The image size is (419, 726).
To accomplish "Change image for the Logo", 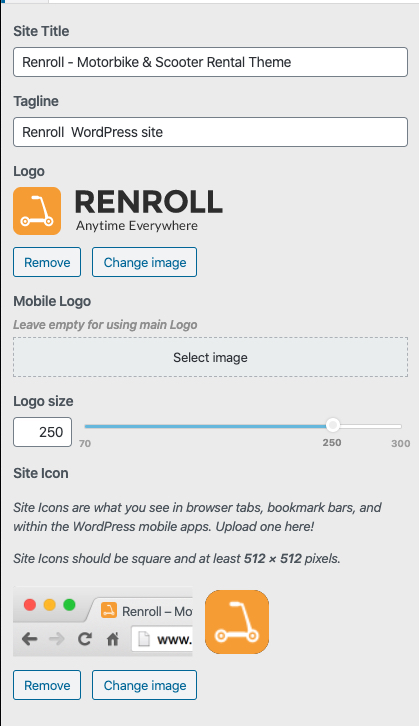I will coord(144,262).
